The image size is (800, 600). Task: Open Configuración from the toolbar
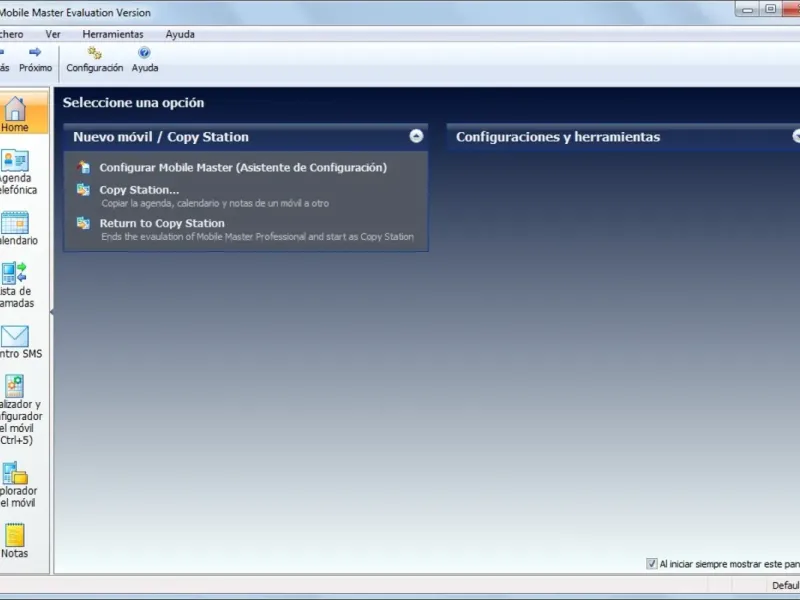(94, 59)
